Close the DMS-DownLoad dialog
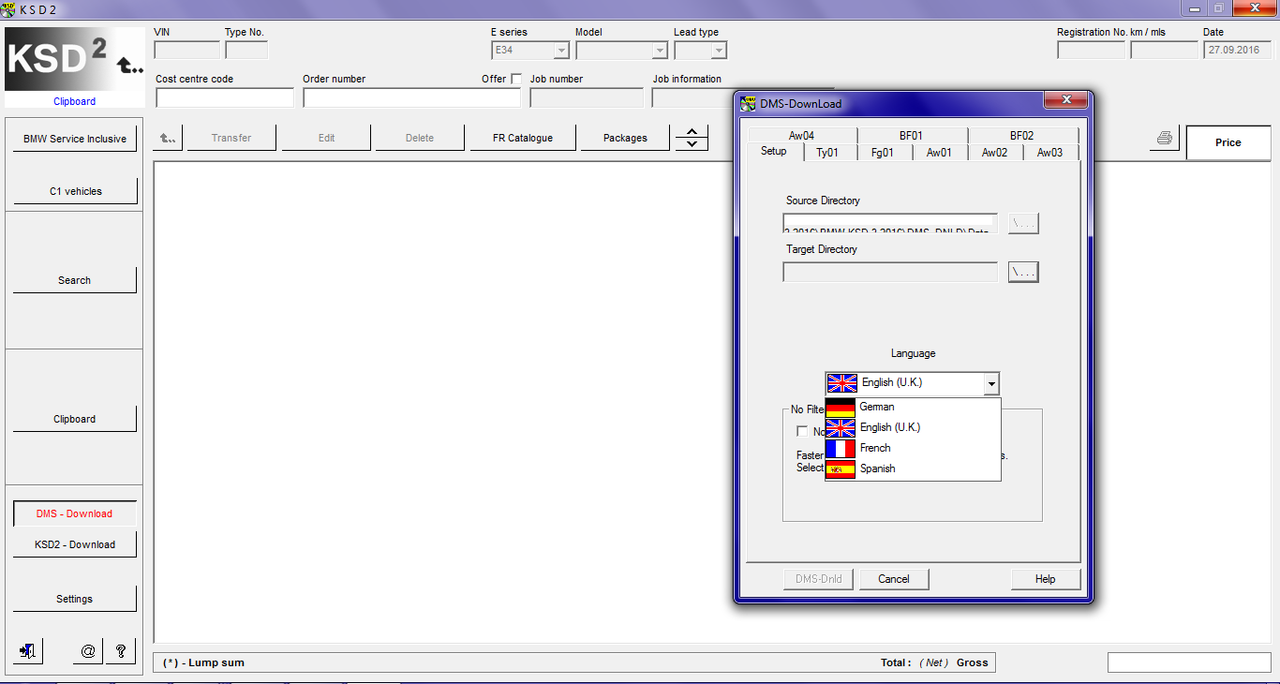Image resolution: width=1280 pixels, height=684 pixels. pyautogui.click(x=1066, y=101)
